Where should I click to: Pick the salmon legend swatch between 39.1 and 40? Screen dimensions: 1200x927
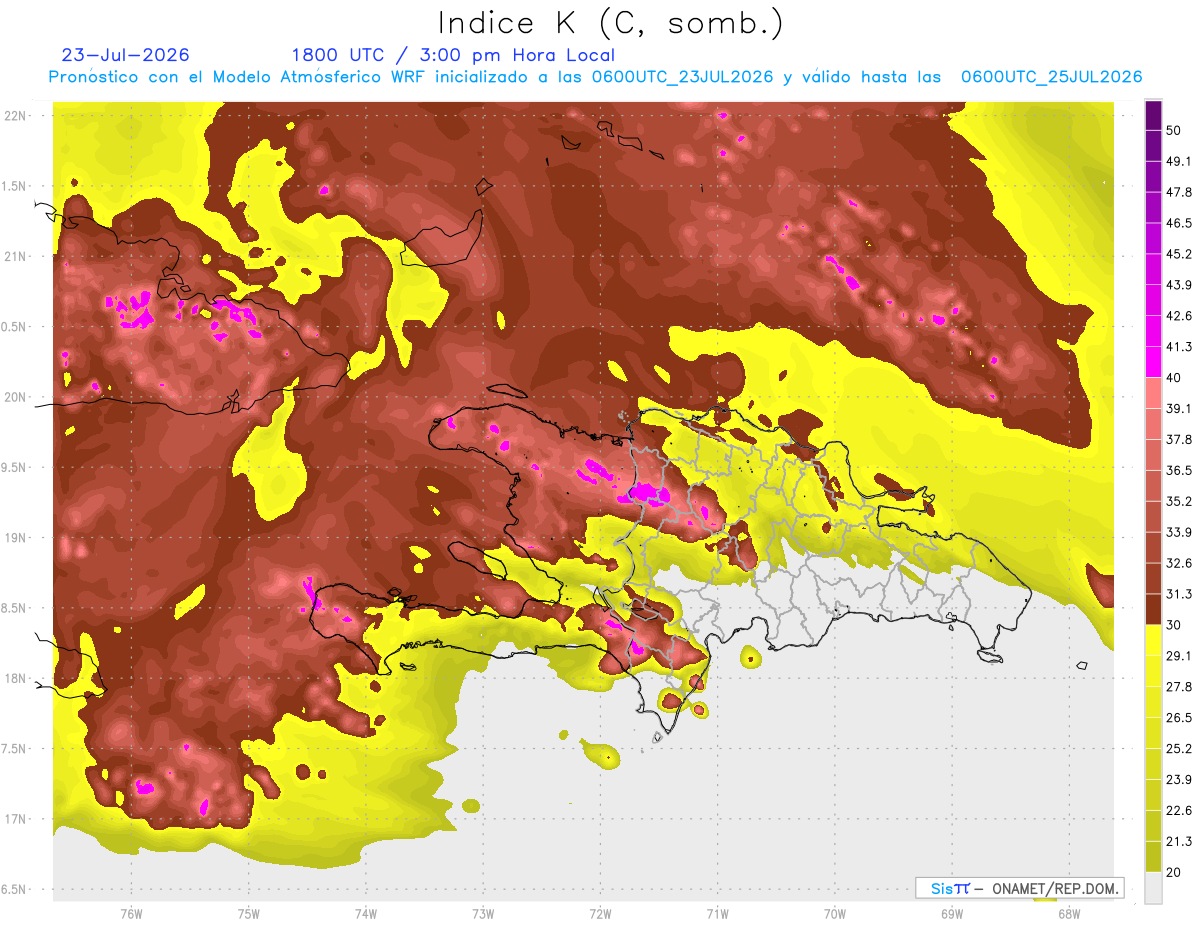[x=1153, y=393]
